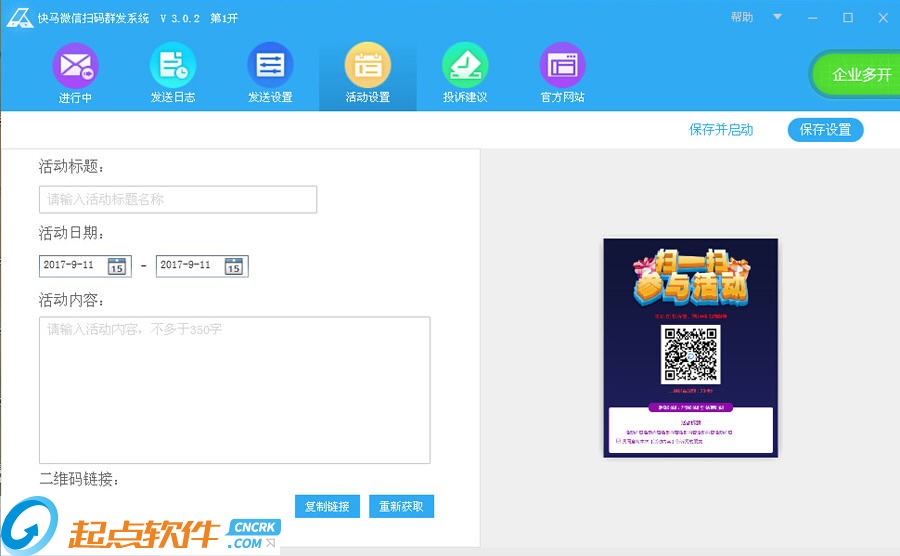Open the start date calendar picker
Image resolution: width=900 pixels, height=556 pixels.
point(117,266)
